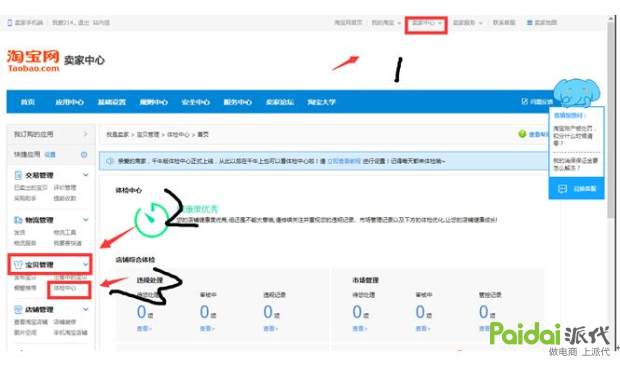This screenshot has height=366, width=620.
Task: Click the round icon beside 快捷应用 settings
Action: 84,155
